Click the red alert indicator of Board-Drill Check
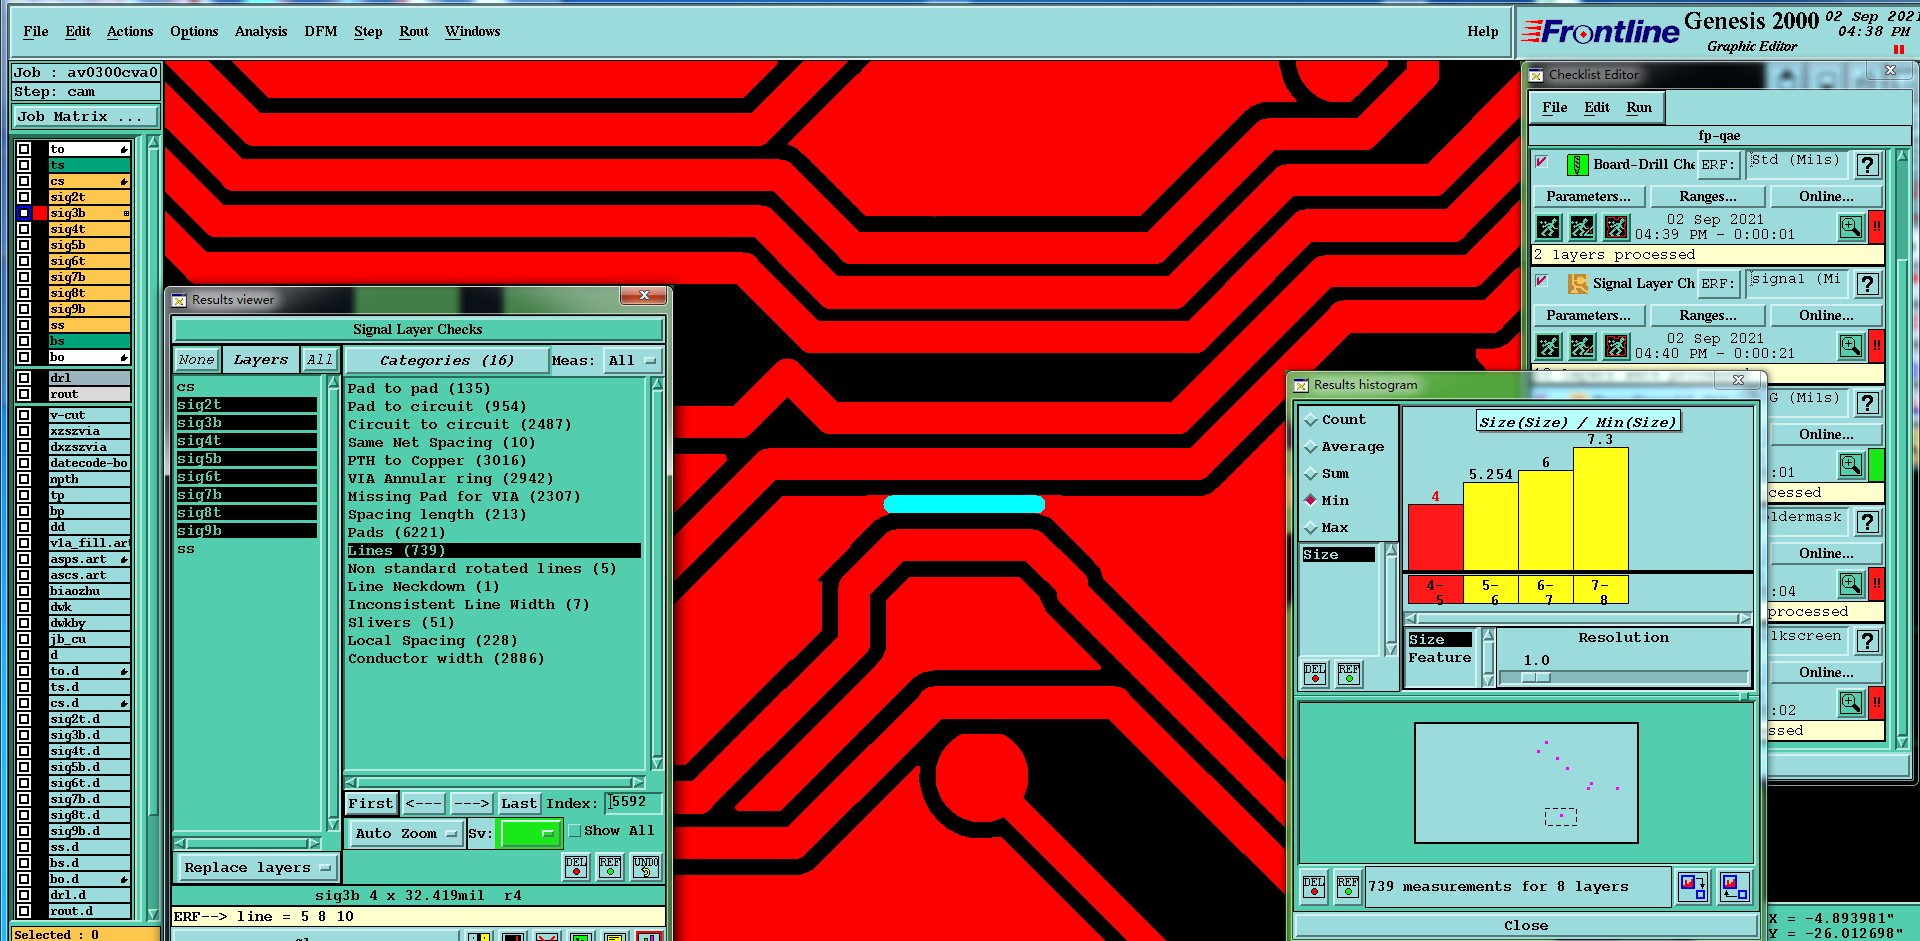The image size is (1920, 941). (x=1876, y=227)
